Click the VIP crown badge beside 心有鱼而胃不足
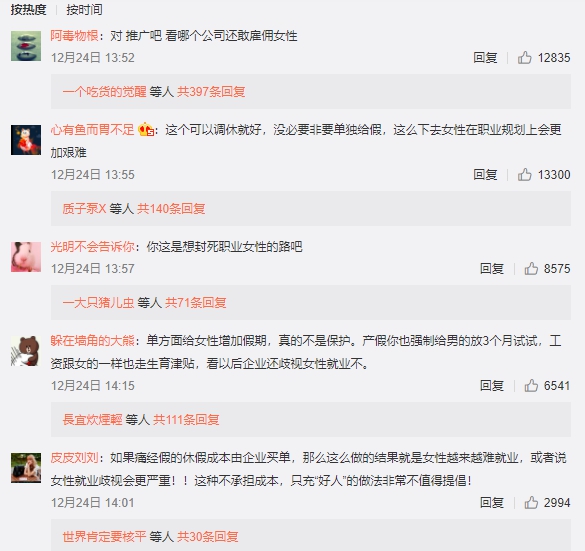 [146, 130]
